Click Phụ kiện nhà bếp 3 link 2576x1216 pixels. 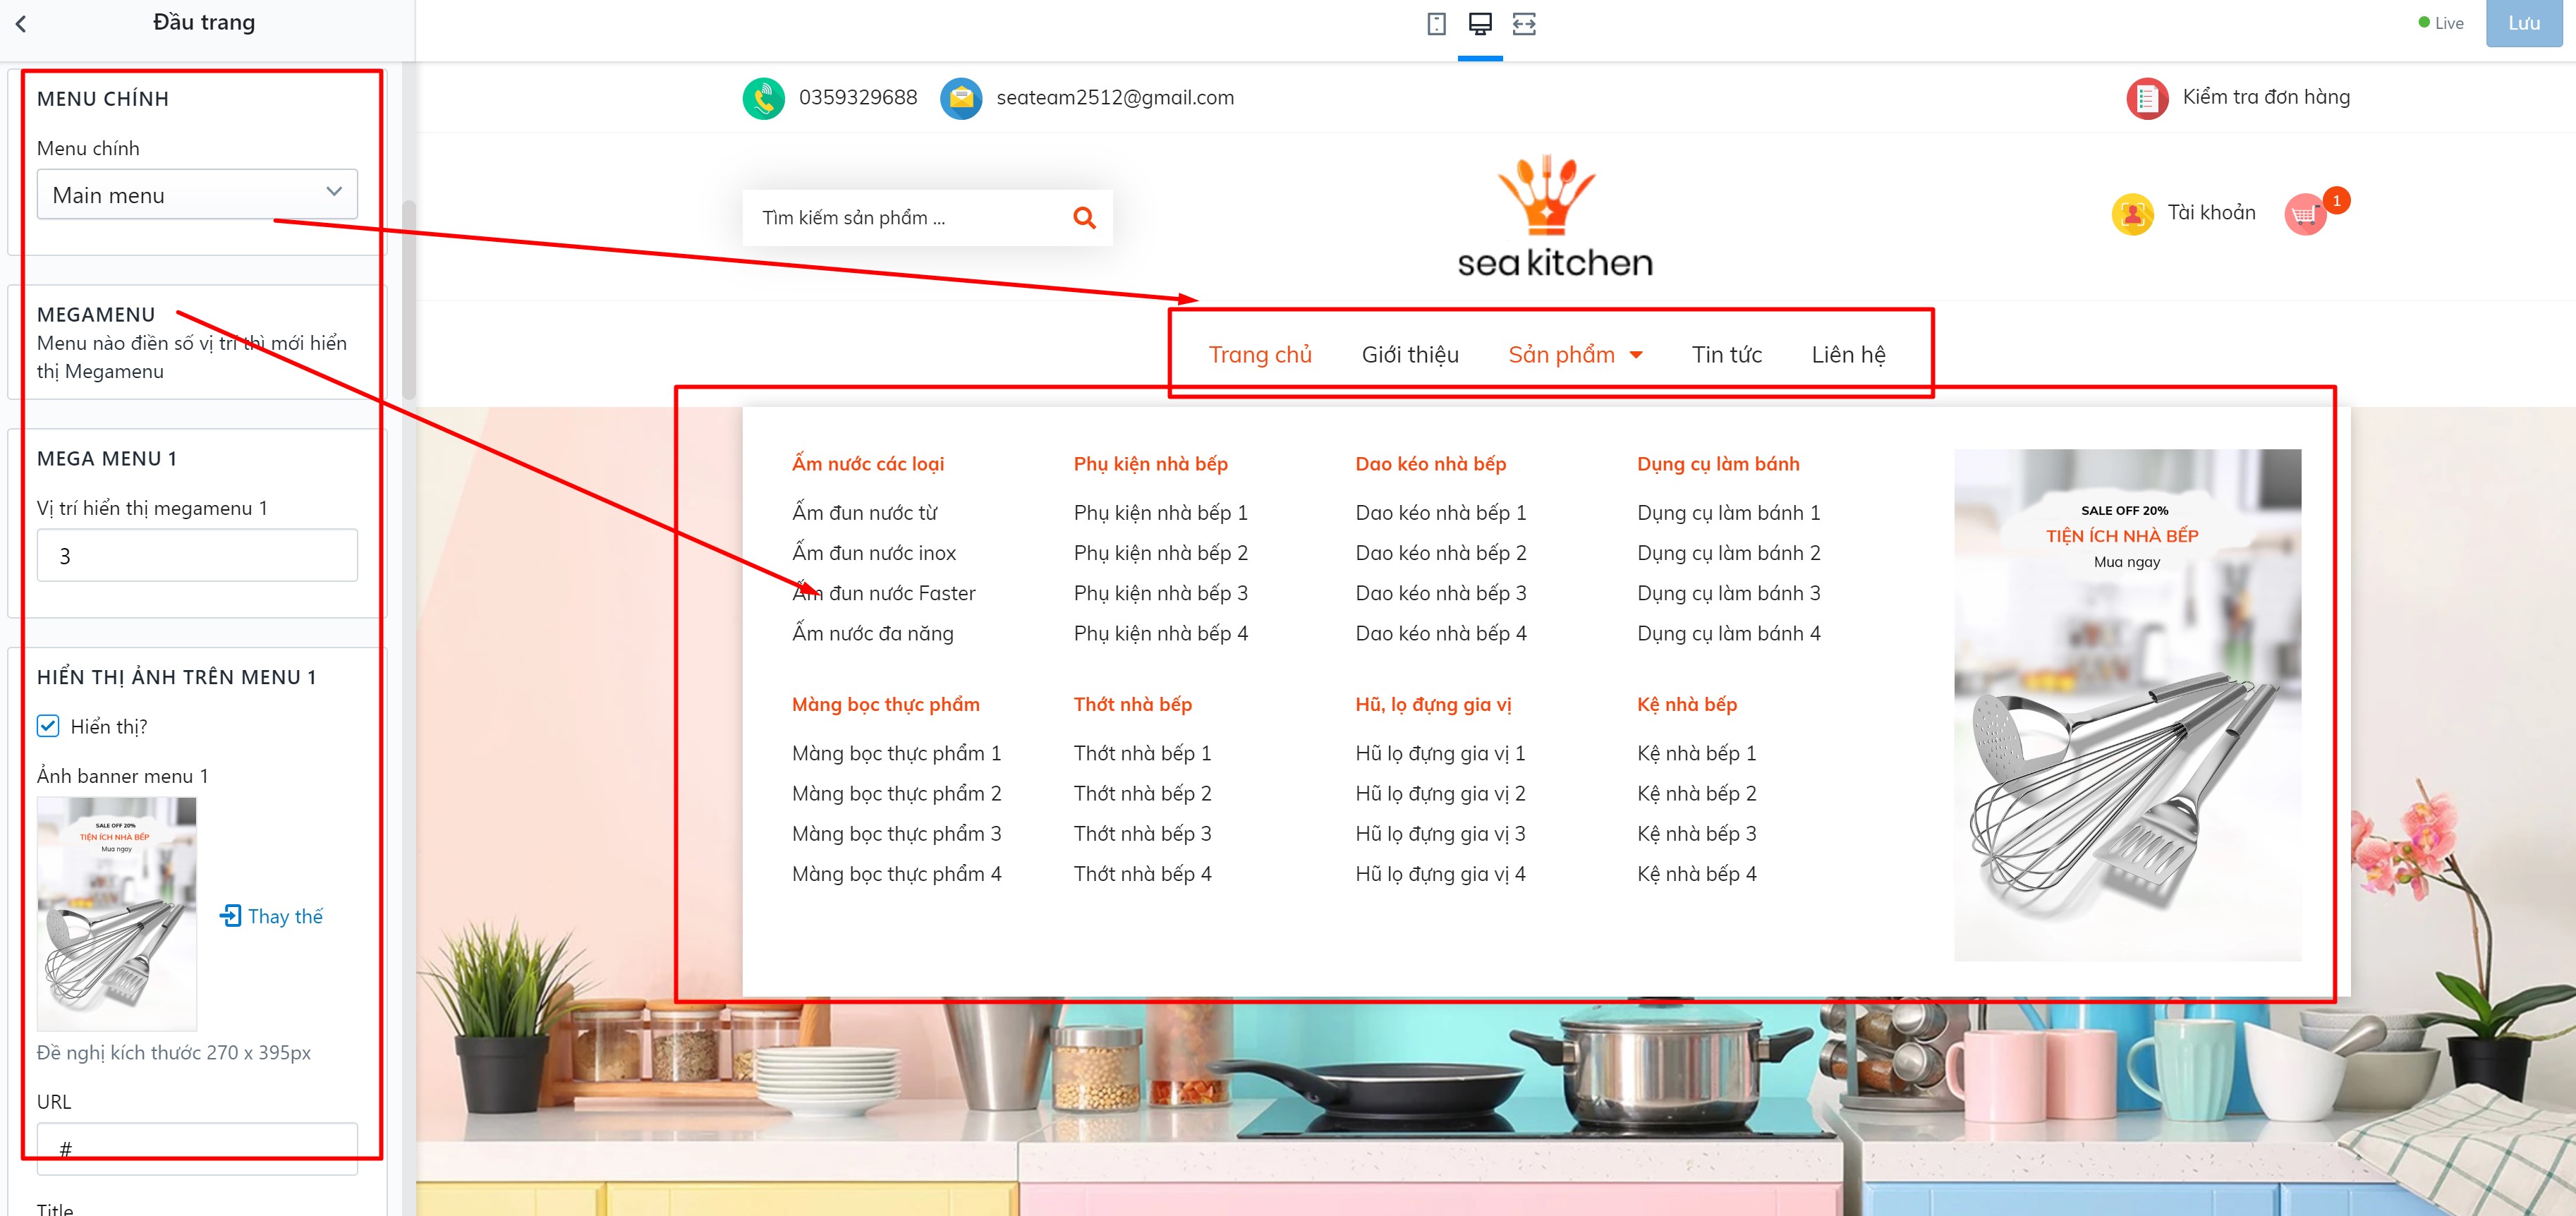pos(1161,593)
